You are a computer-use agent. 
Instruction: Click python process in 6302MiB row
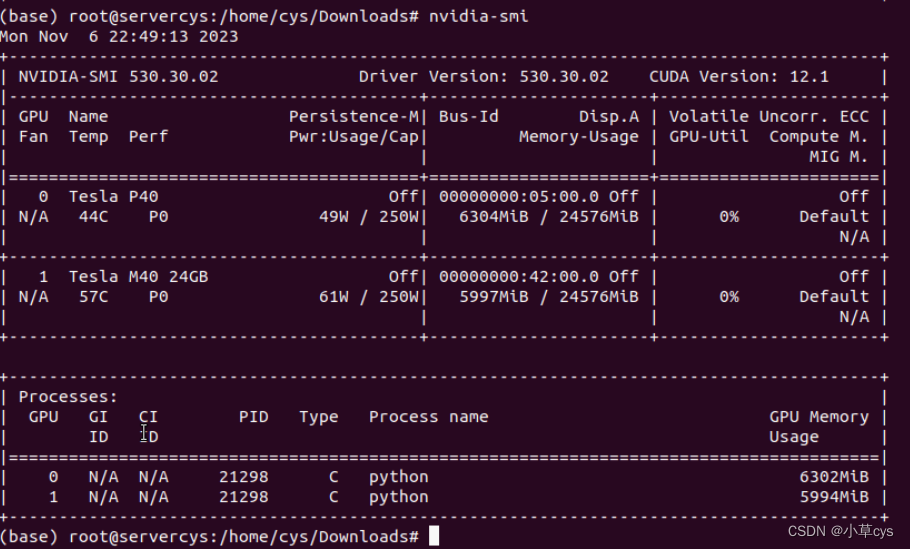pyautogui.click(x=399, y=477)
